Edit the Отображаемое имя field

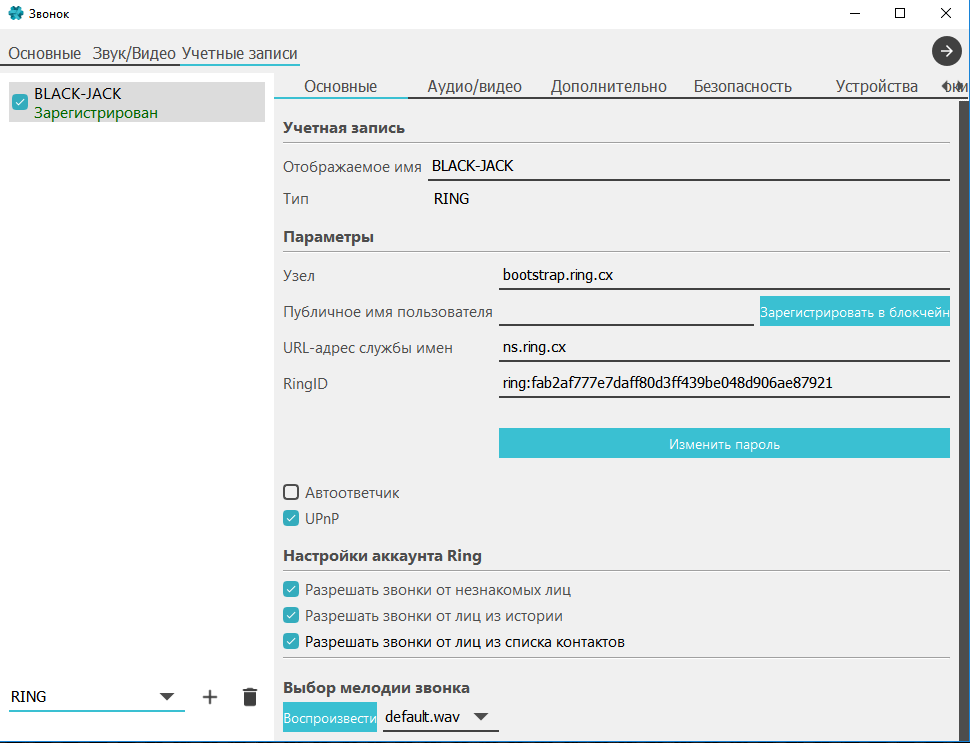pos(689,166)
